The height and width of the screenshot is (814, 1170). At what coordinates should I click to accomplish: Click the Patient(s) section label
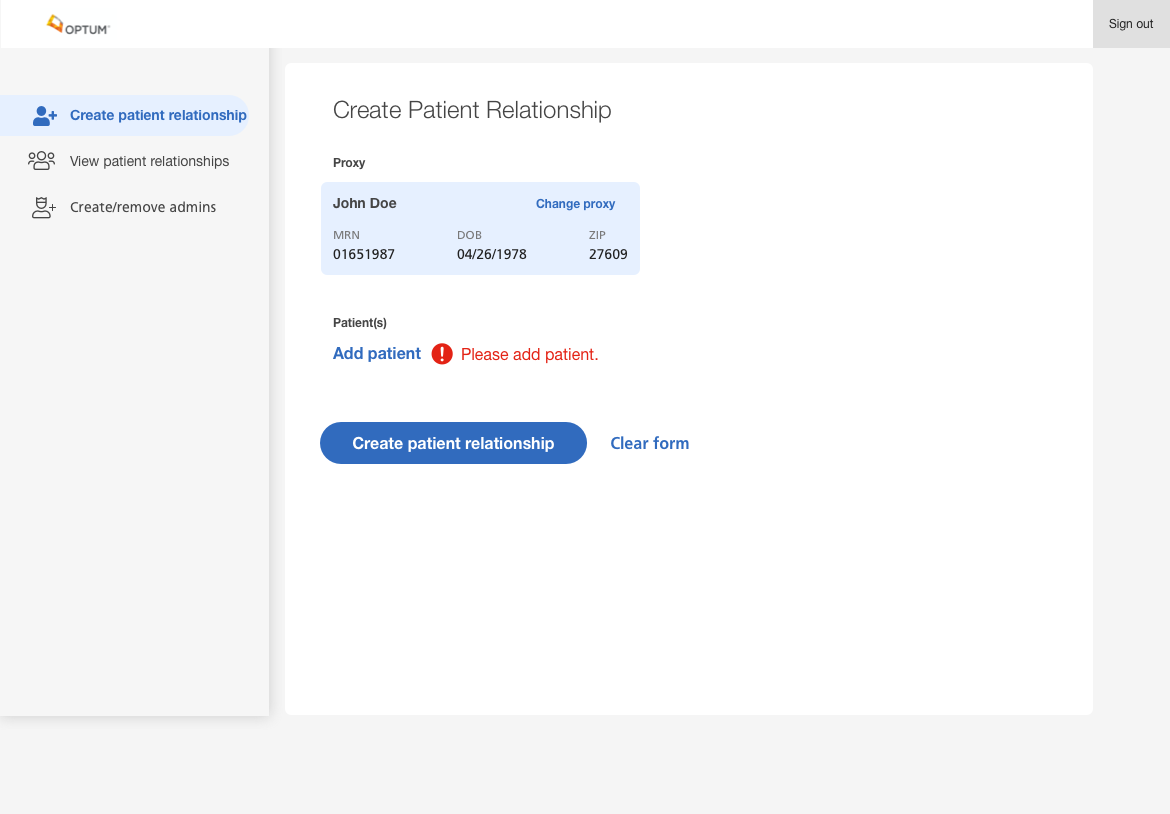360,323
